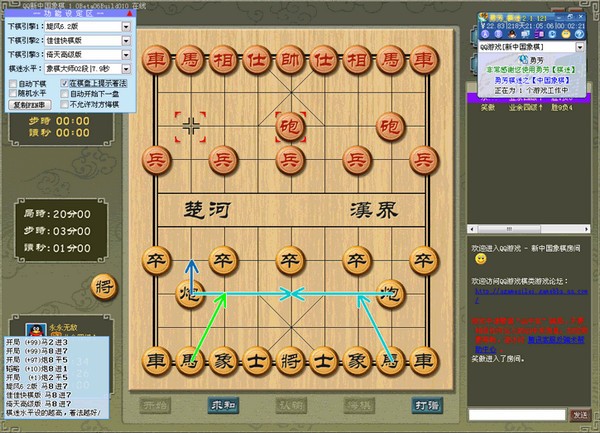Uncheck the 在棋盘上提示着法 checkbox
This screenshot has height=433, width=600.
[x=64, y=83]
